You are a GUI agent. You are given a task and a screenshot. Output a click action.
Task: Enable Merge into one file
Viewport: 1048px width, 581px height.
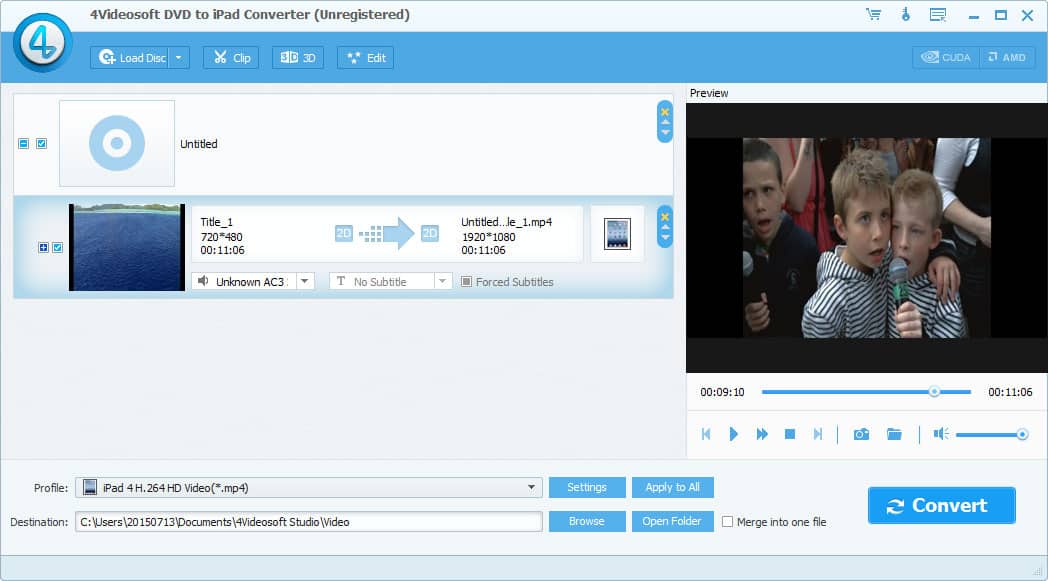click(x=727, y=521)
